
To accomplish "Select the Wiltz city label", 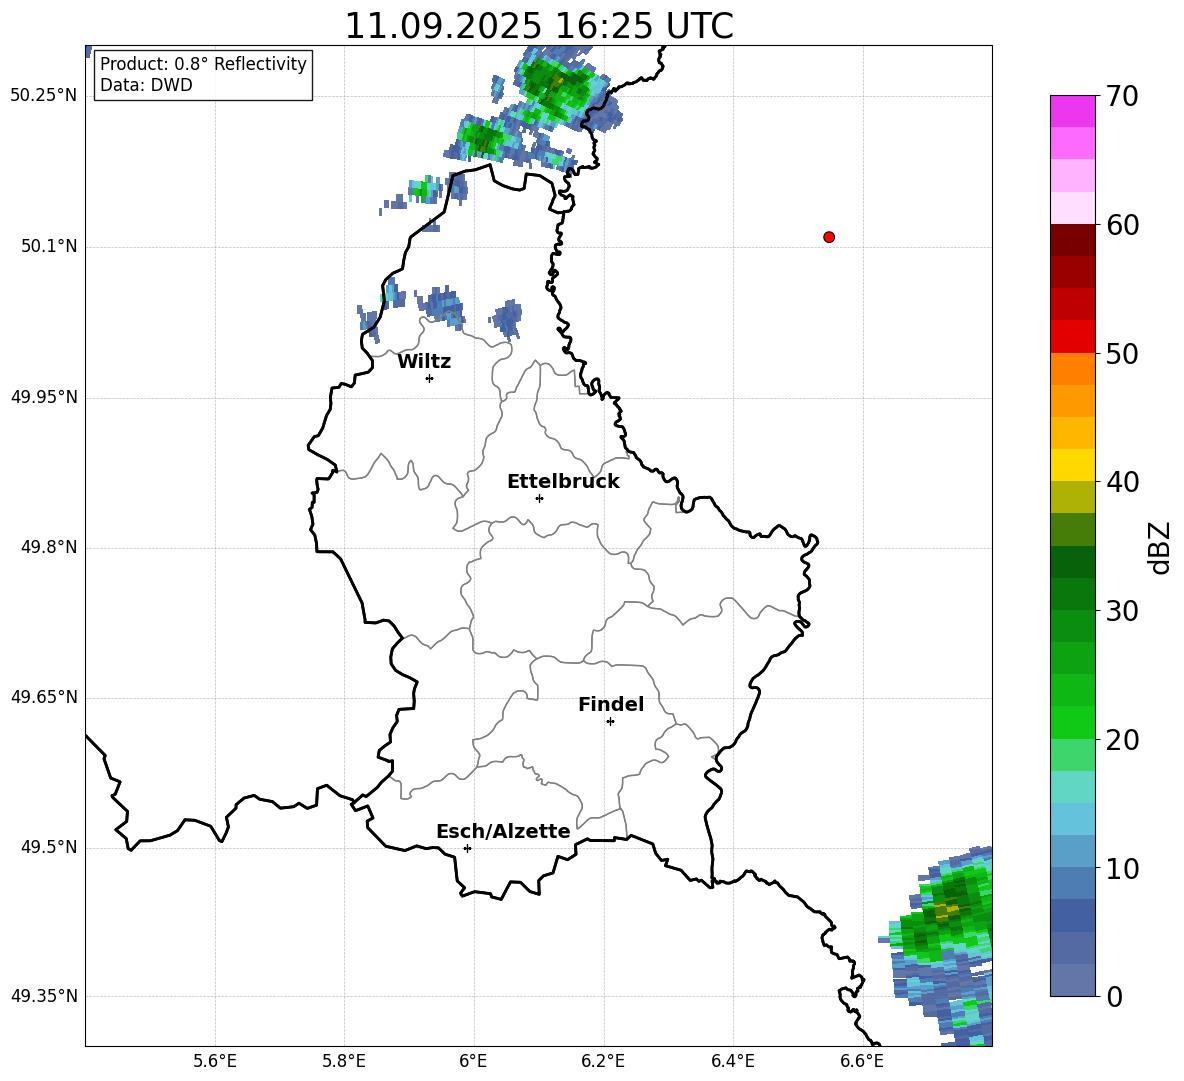I will [x=424, y=362].
